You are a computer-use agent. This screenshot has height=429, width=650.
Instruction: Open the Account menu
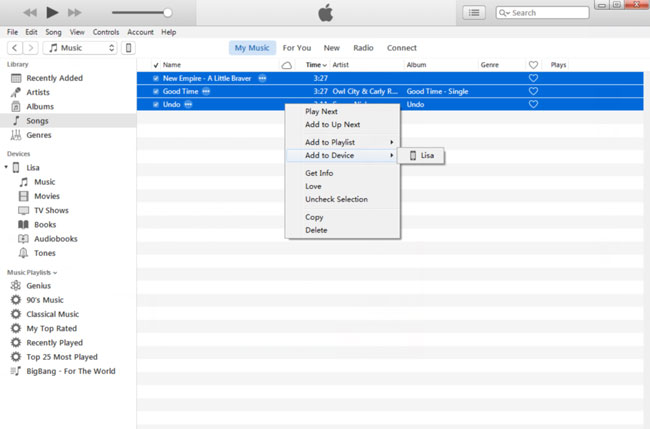(x=140, y=32)
